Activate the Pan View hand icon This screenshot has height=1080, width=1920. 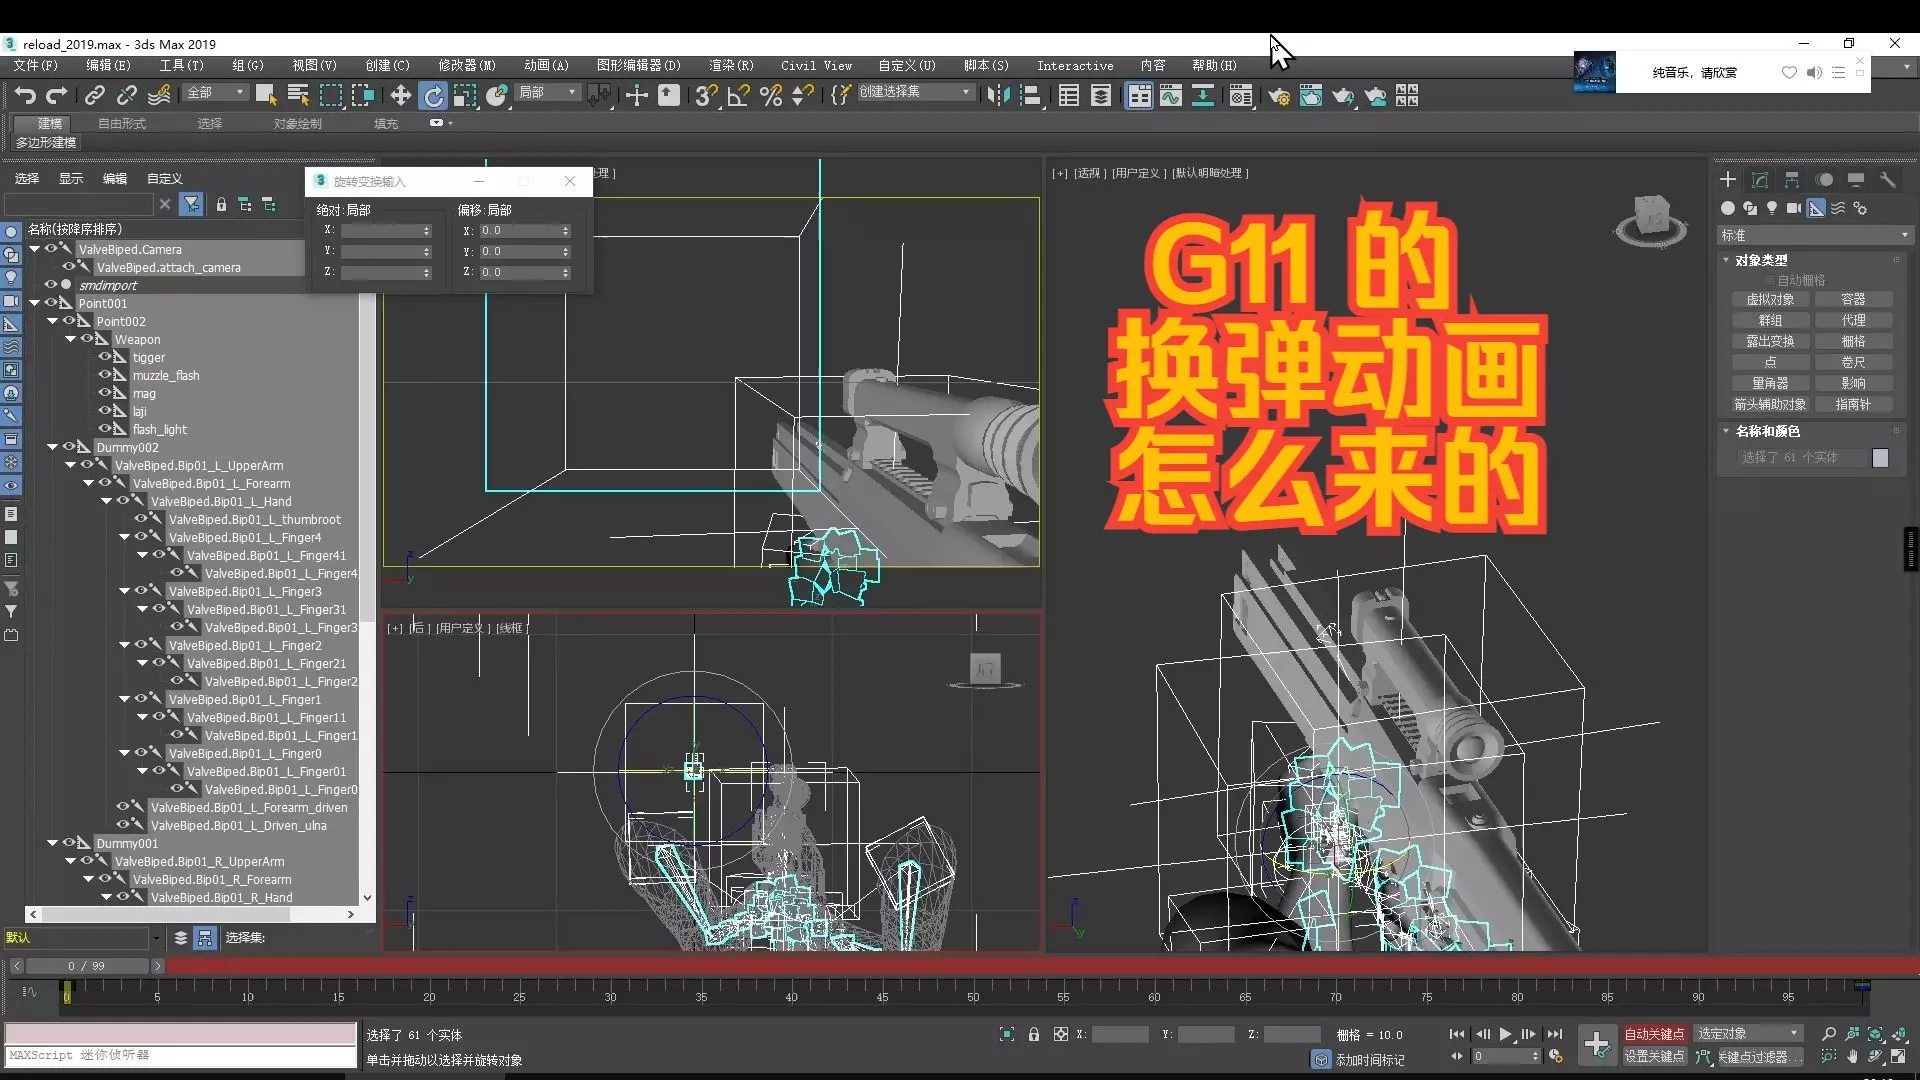tap(1852, 1056)
